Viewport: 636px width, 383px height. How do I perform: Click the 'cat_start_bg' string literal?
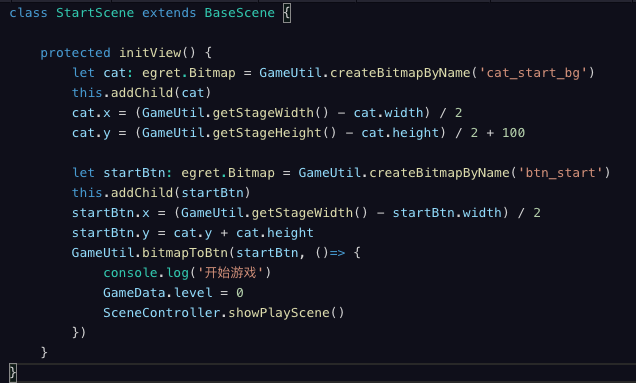pyautogui.click(x=533, y=73)
